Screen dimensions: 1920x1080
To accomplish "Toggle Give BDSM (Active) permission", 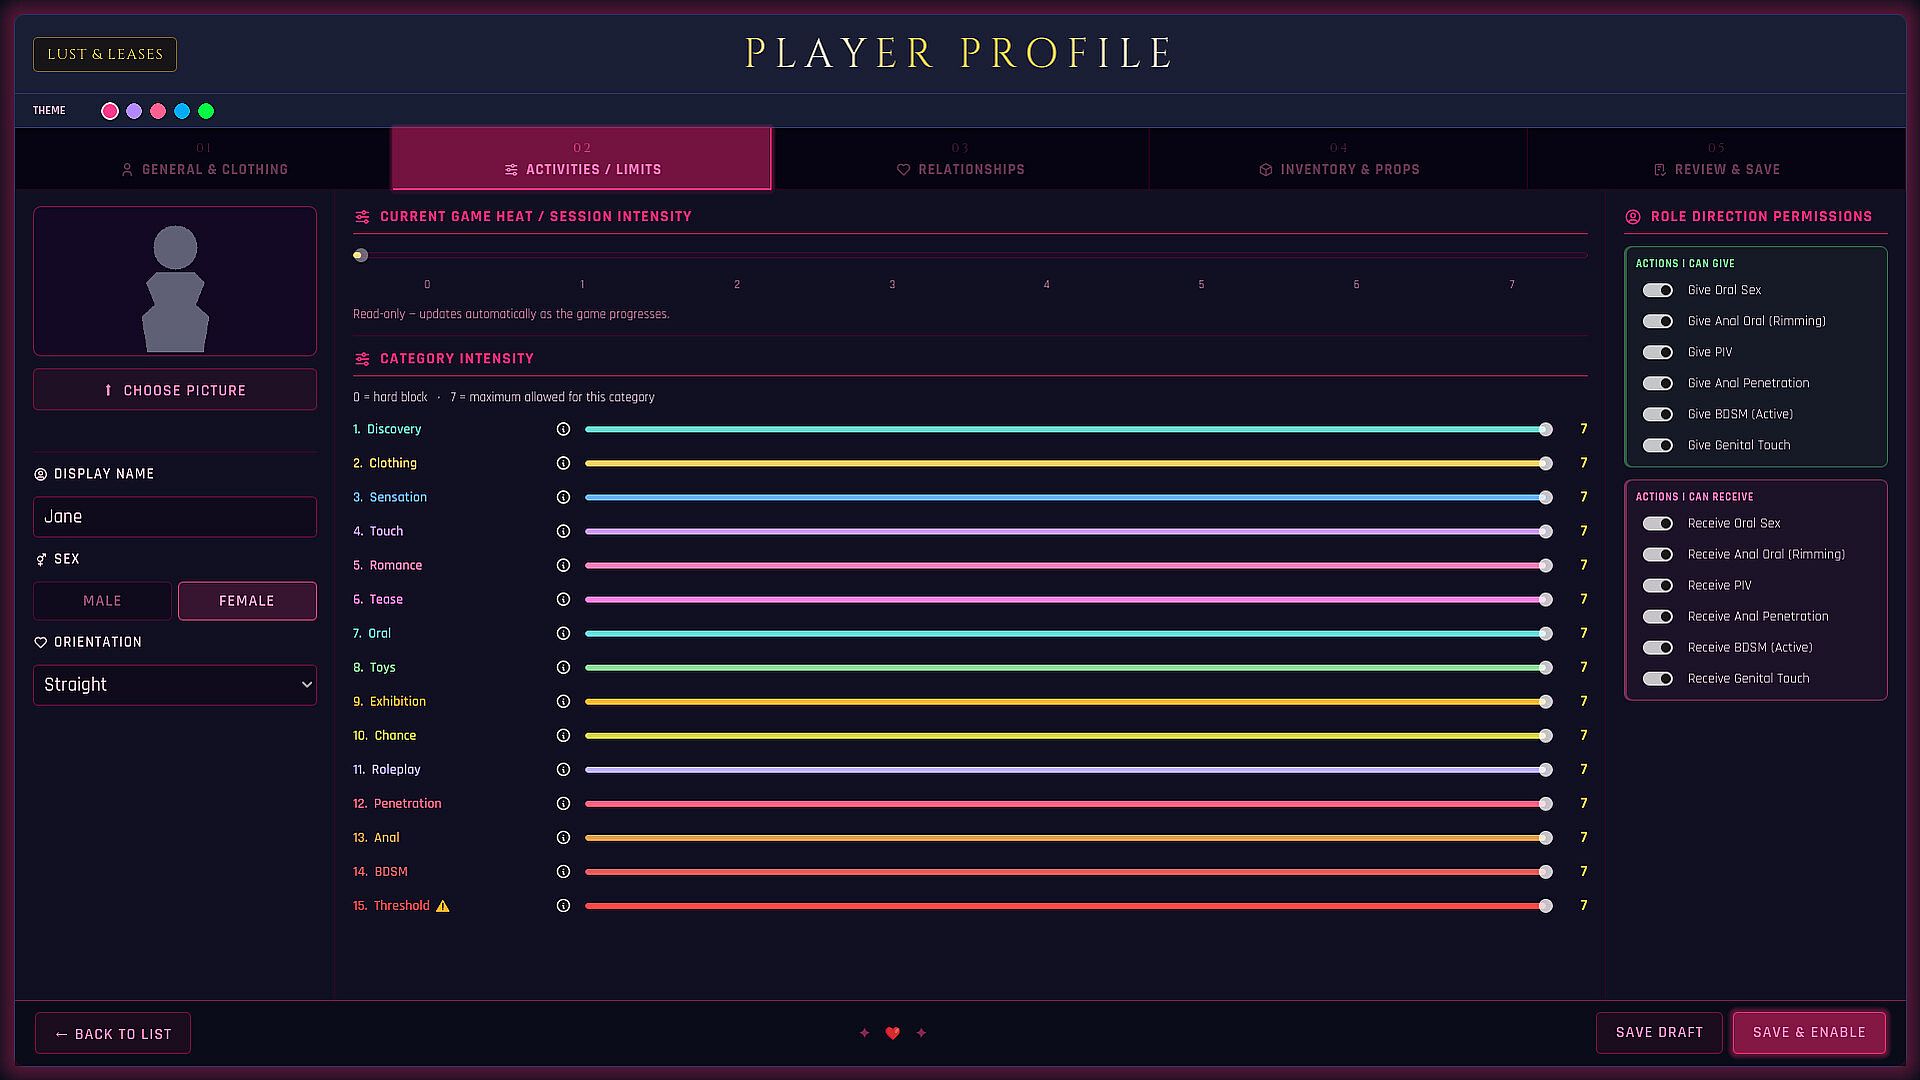I will pyautogui.click(x=1658, y=414).
